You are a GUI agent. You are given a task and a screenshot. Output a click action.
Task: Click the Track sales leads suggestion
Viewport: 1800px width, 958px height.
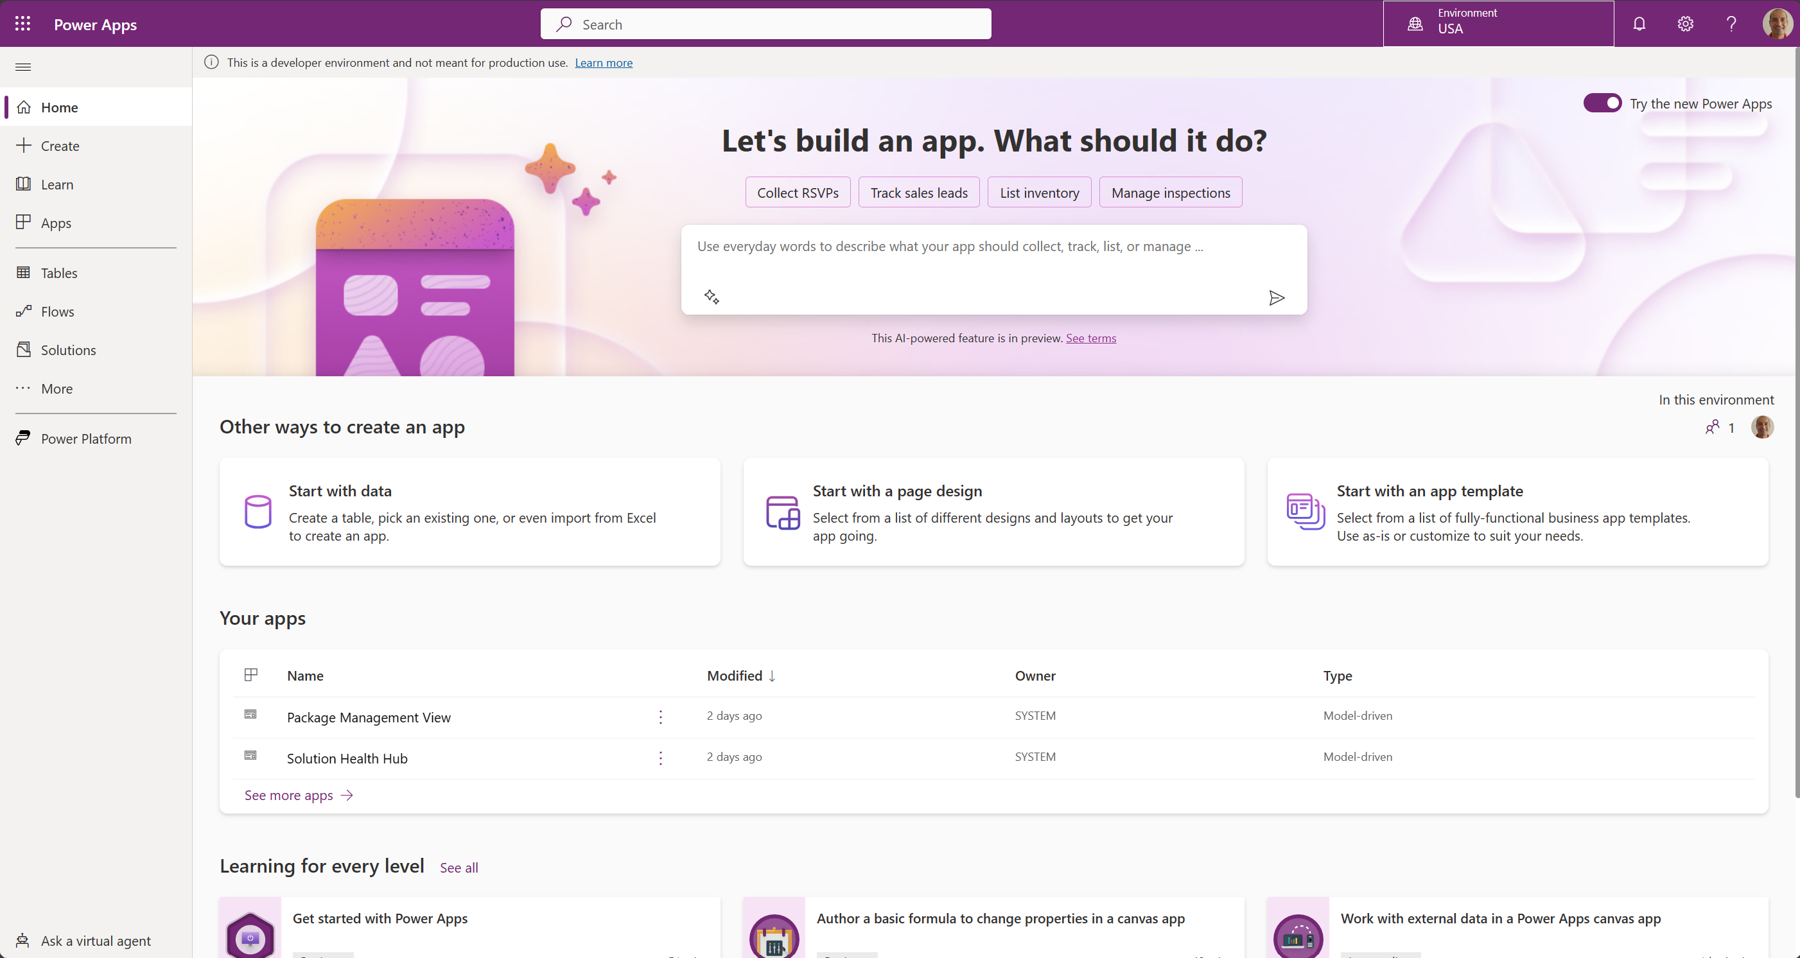(918, 193)
